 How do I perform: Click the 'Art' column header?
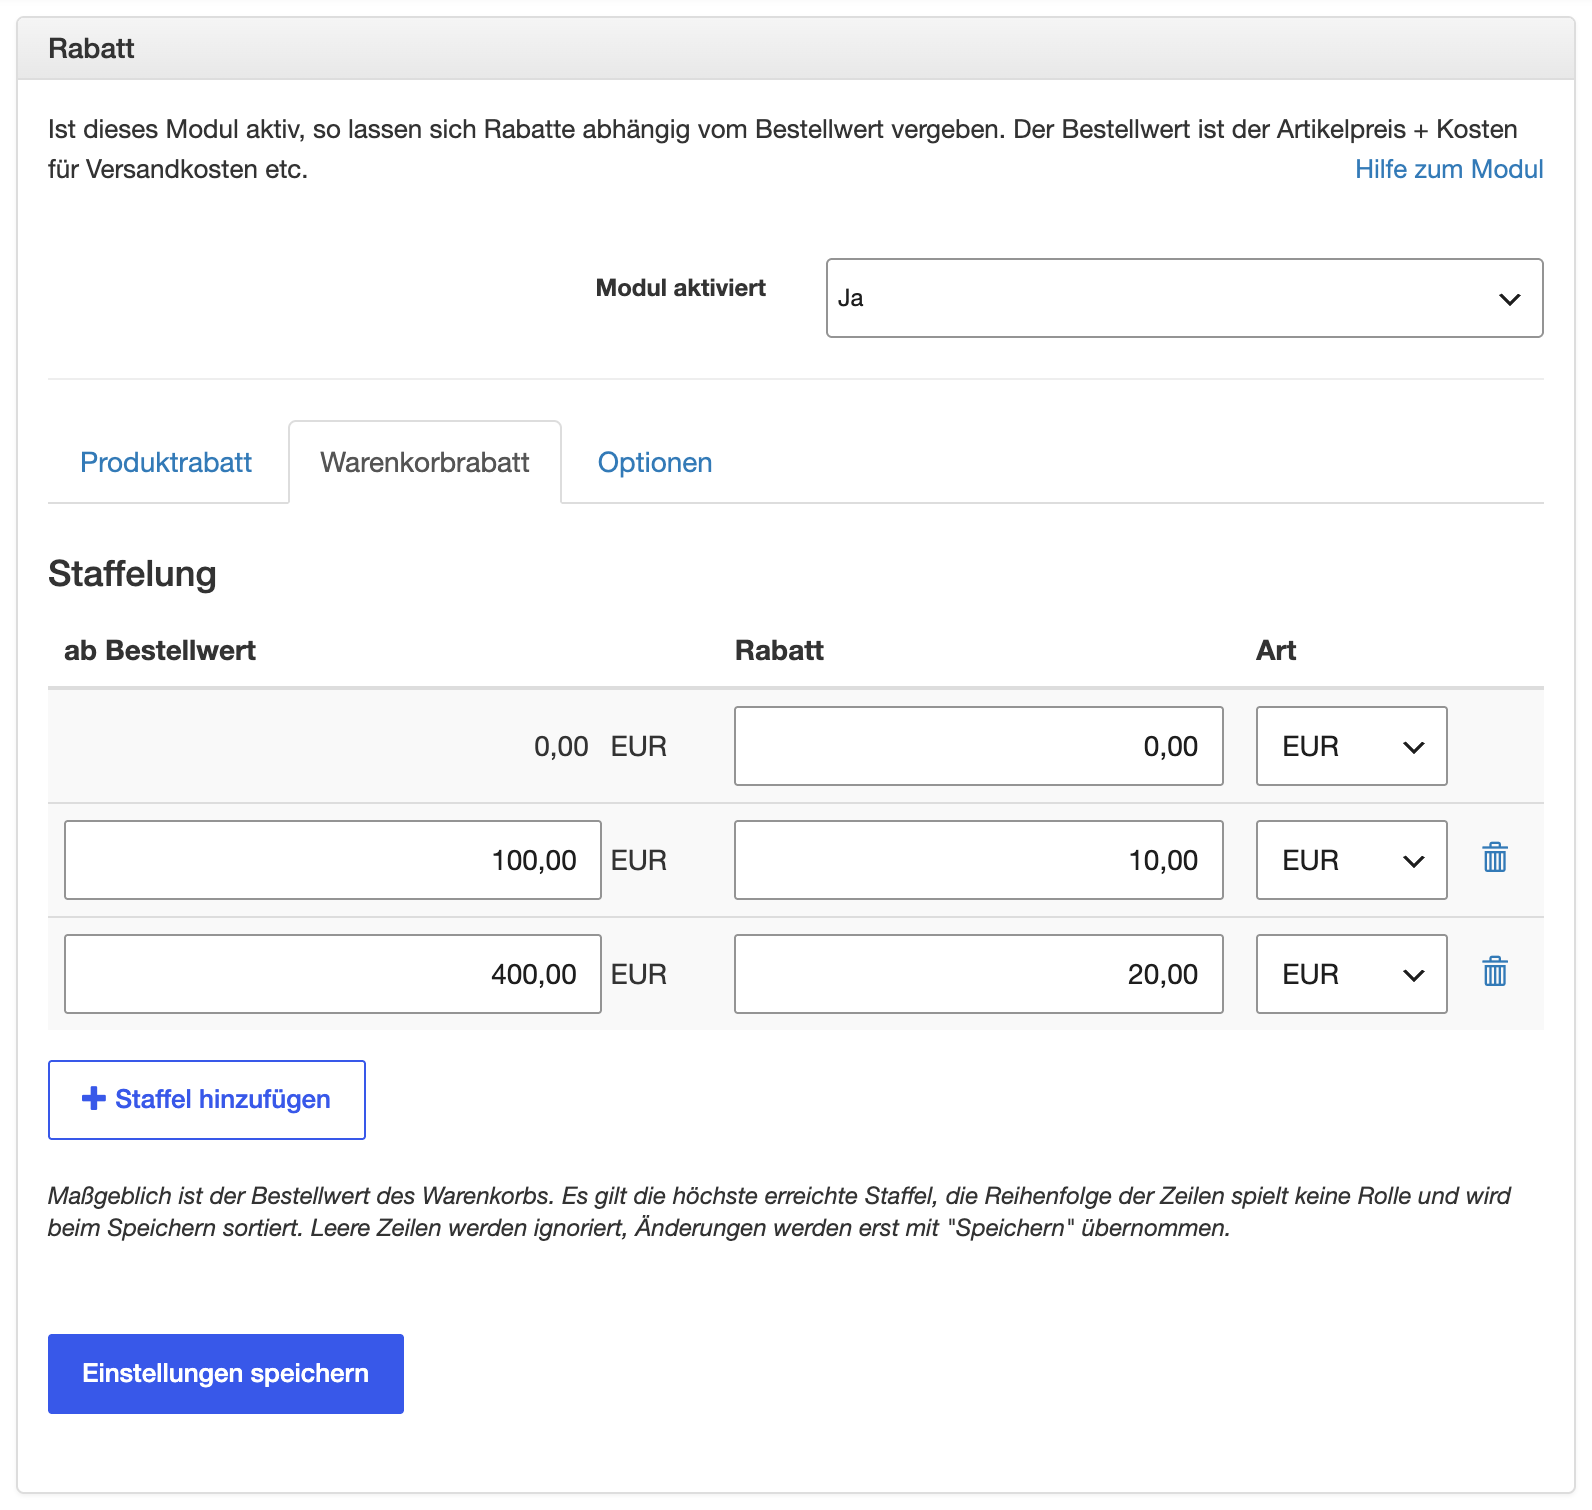click(x=1276, y=650)
